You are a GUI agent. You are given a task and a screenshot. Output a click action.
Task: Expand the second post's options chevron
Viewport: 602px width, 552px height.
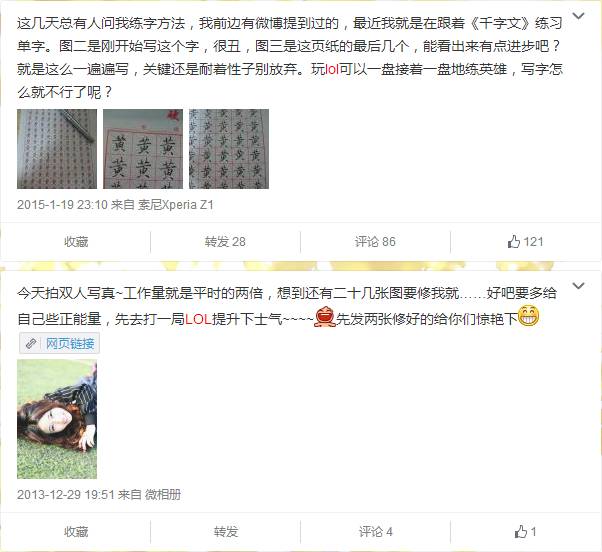point(578,286)
